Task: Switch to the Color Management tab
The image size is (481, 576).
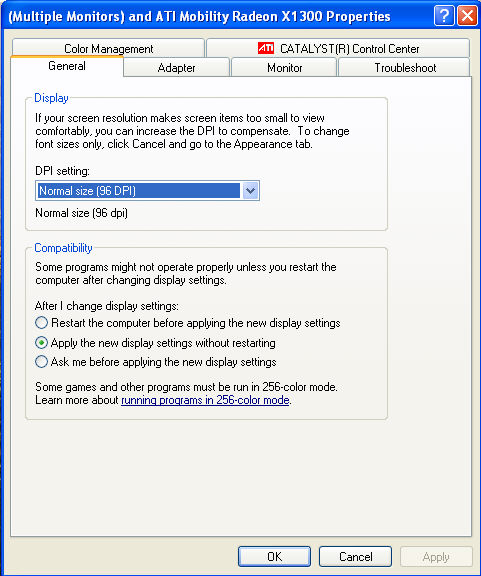Action: tap(108, 48)
